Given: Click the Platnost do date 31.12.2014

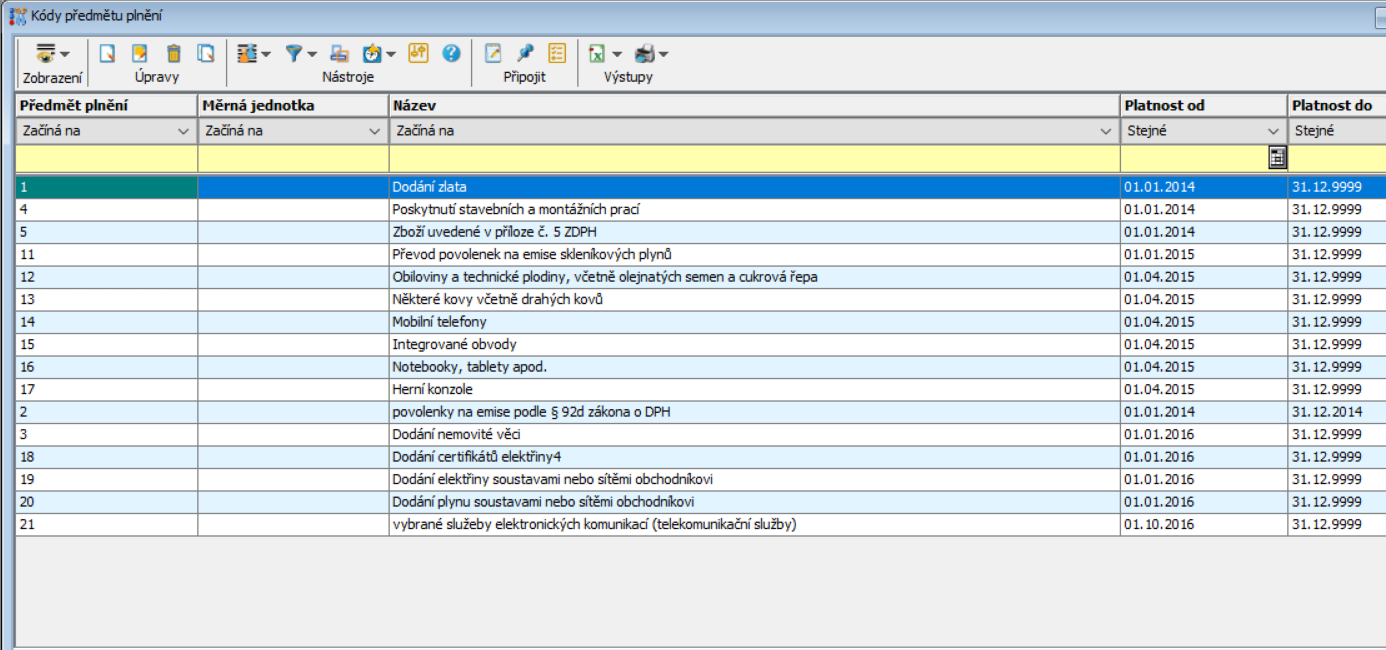Looking at the screenshot, I should pos(1327,412).
